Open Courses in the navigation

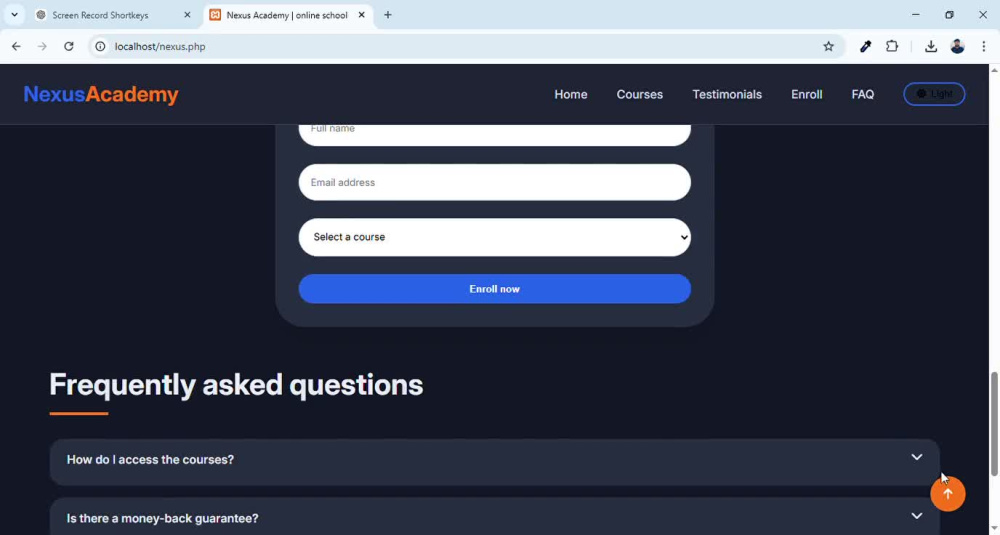click(640, 94)
